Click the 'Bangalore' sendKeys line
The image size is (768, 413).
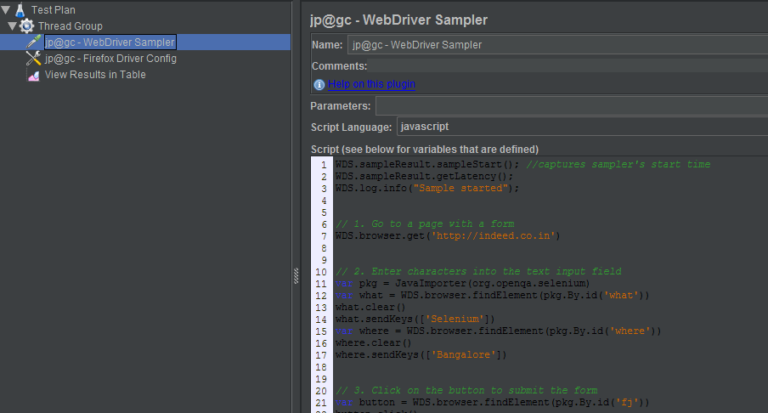(x=421, y=355)
